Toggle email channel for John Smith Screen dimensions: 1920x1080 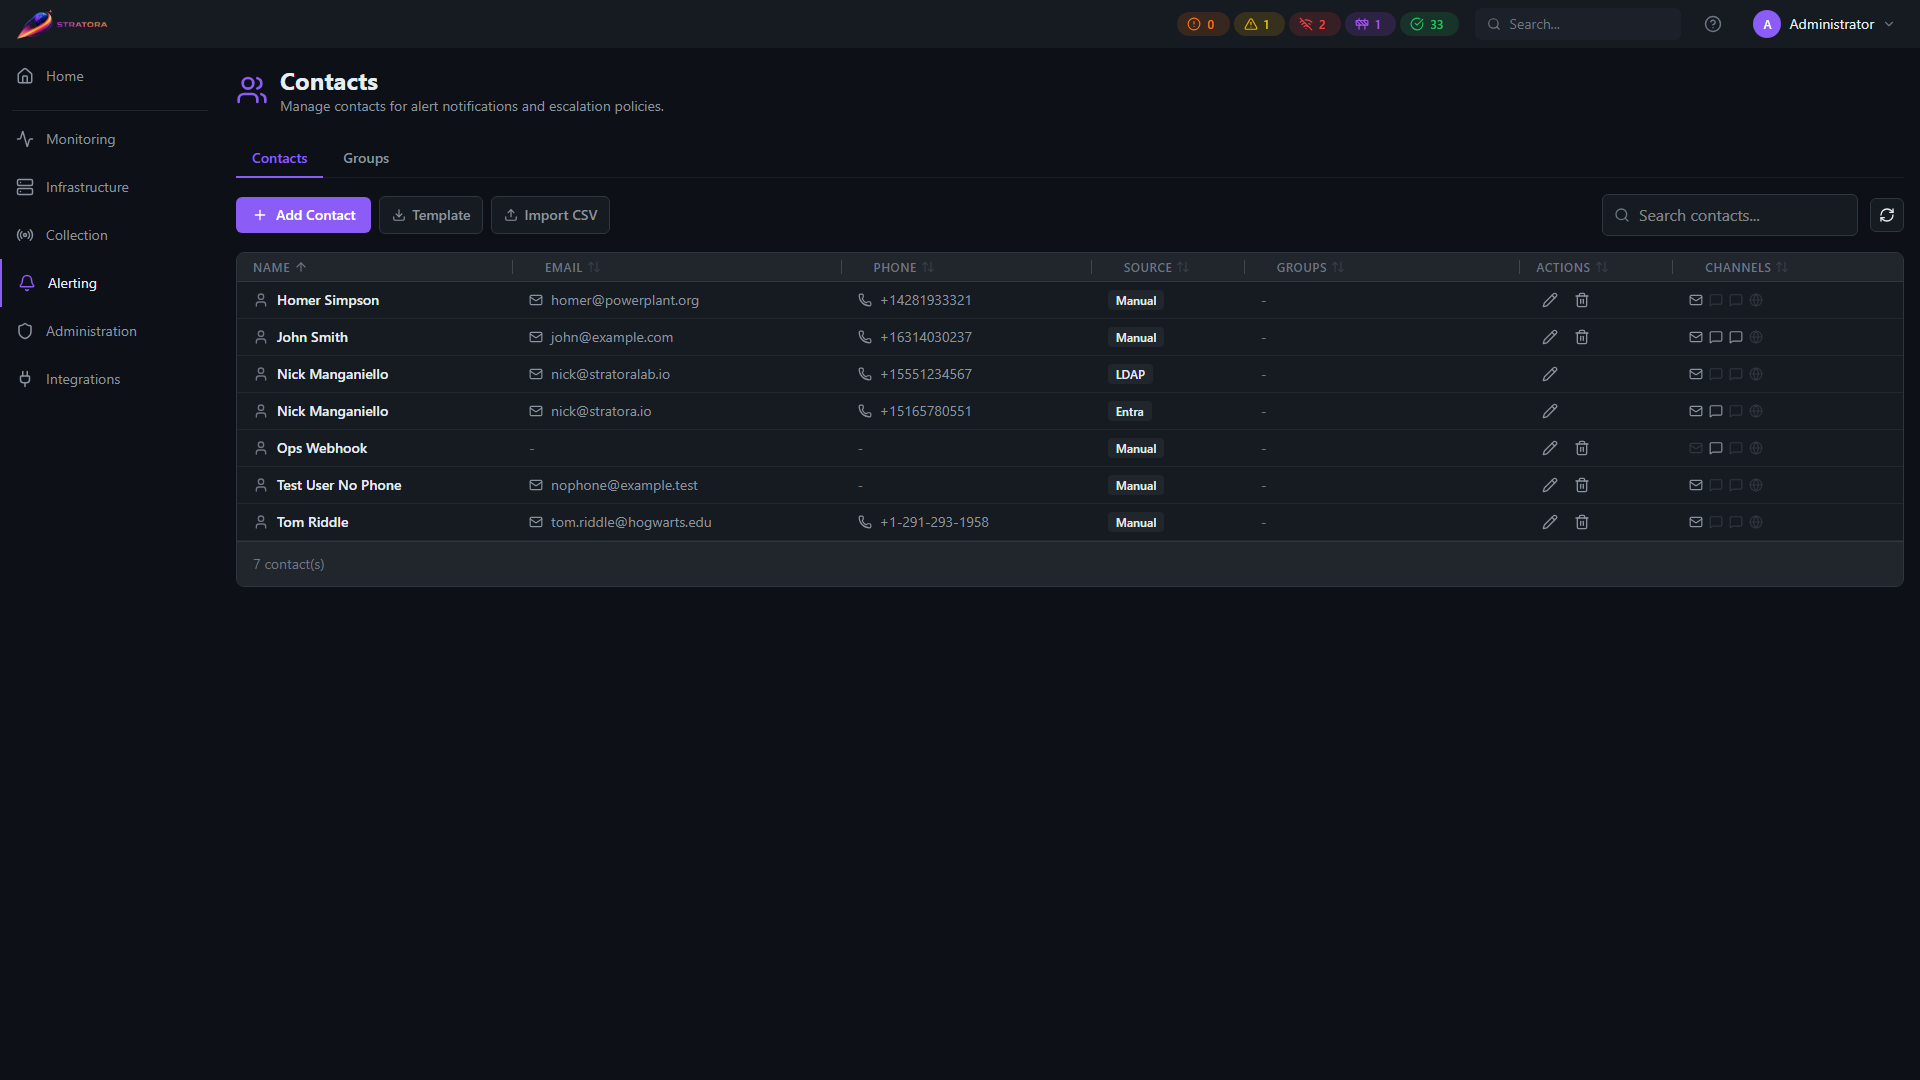click(1696, 337)
